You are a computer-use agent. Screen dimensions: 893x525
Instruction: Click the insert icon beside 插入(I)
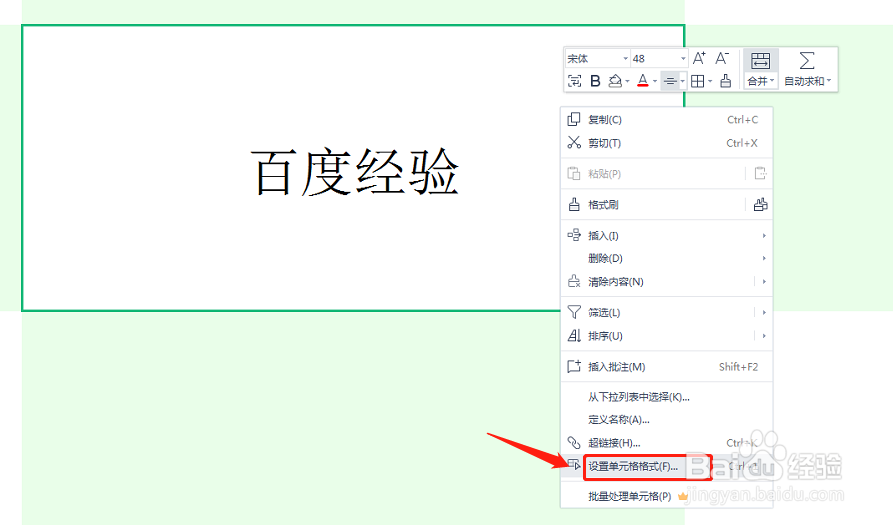[574, 235]
